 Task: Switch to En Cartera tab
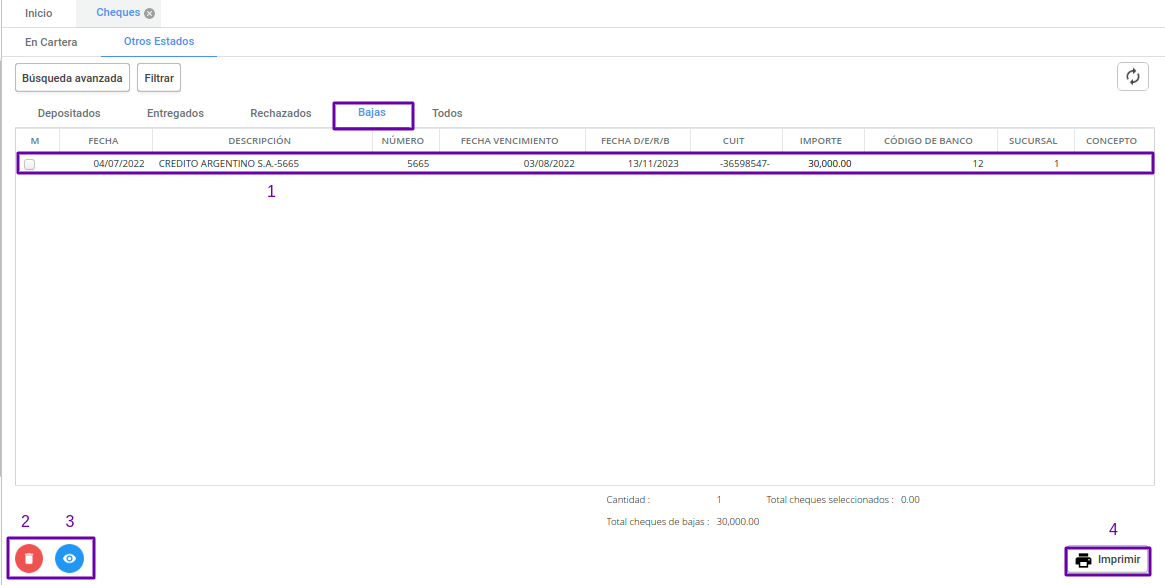[51, 42]
